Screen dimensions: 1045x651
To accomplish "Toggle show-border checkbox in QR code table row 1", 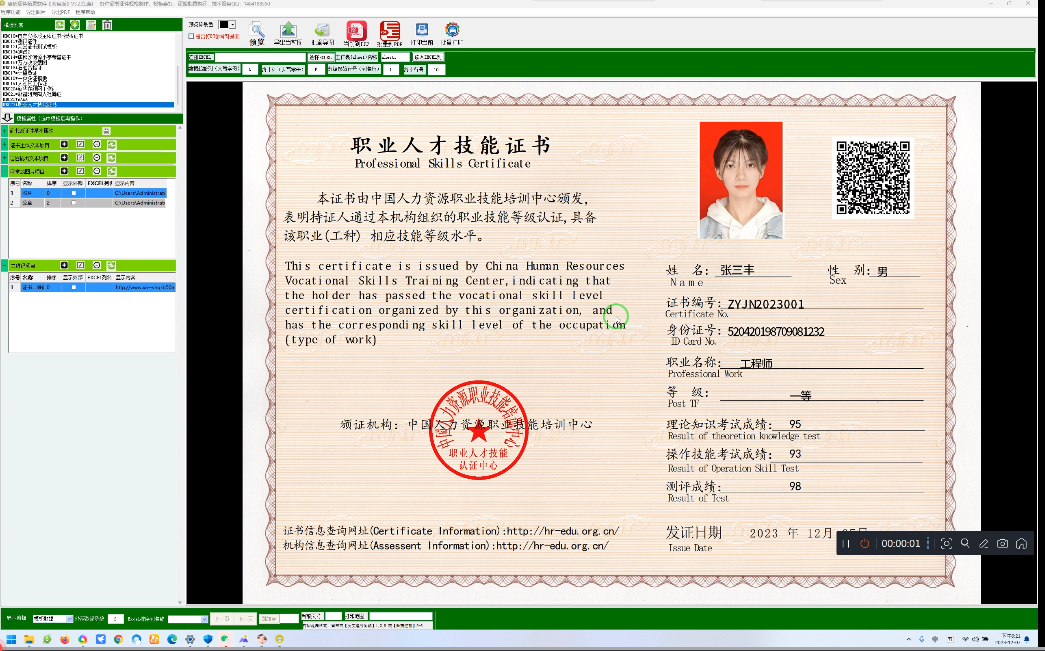I will pos(73,287).
